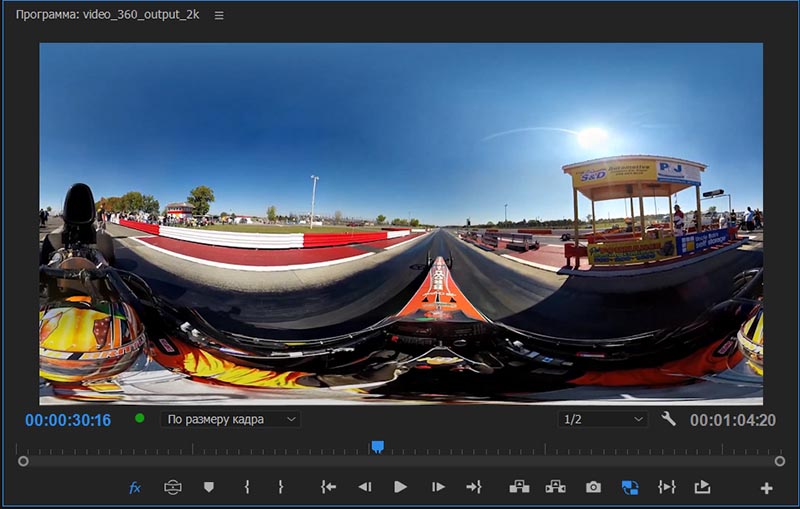Click the Extract button
800x509 pixels.
(555, 487)
